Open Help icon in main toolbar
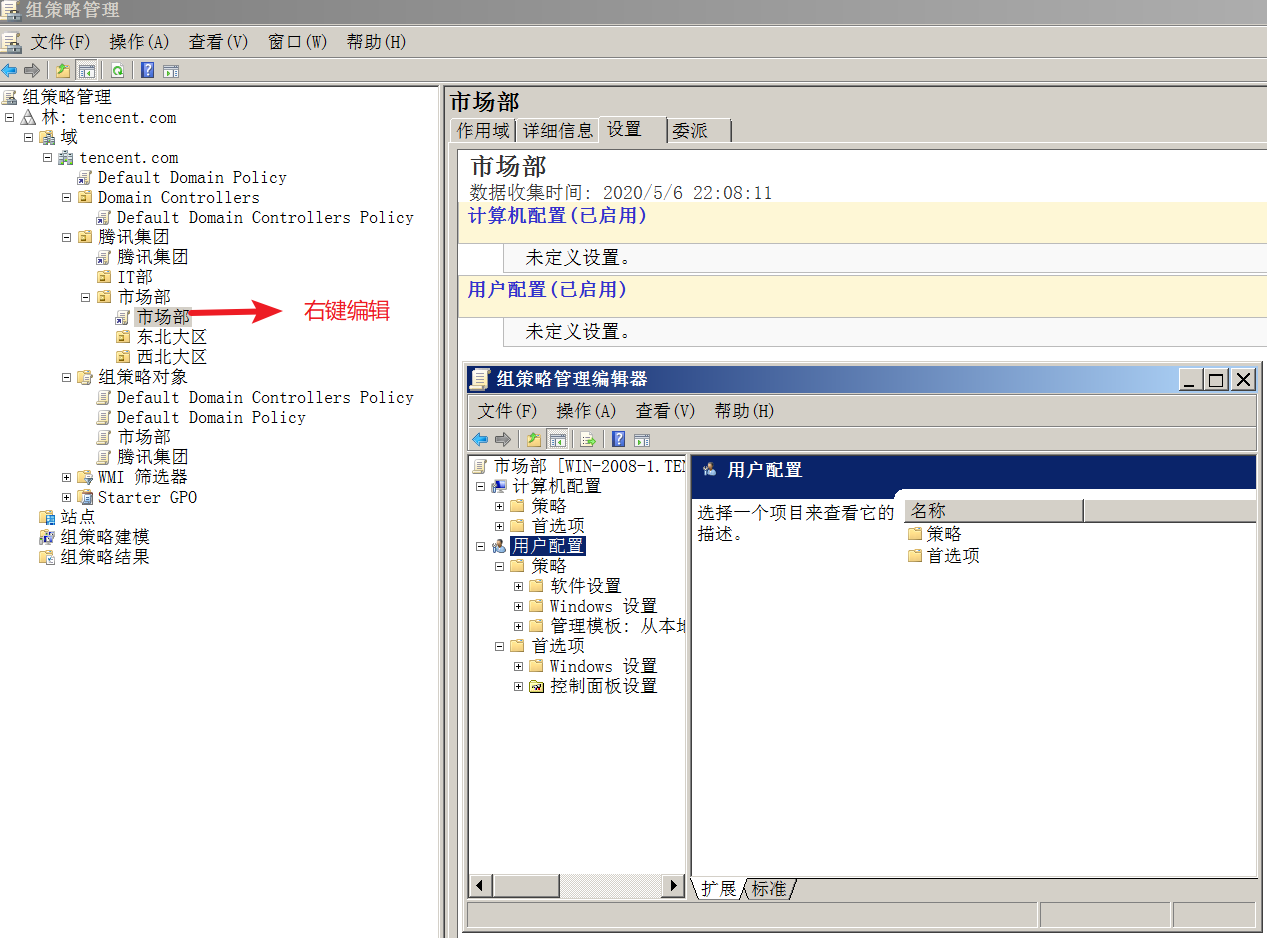Image resolution: width=1267 pixels, height=938 pixels. pyautogui.click(x=148, y=70)
